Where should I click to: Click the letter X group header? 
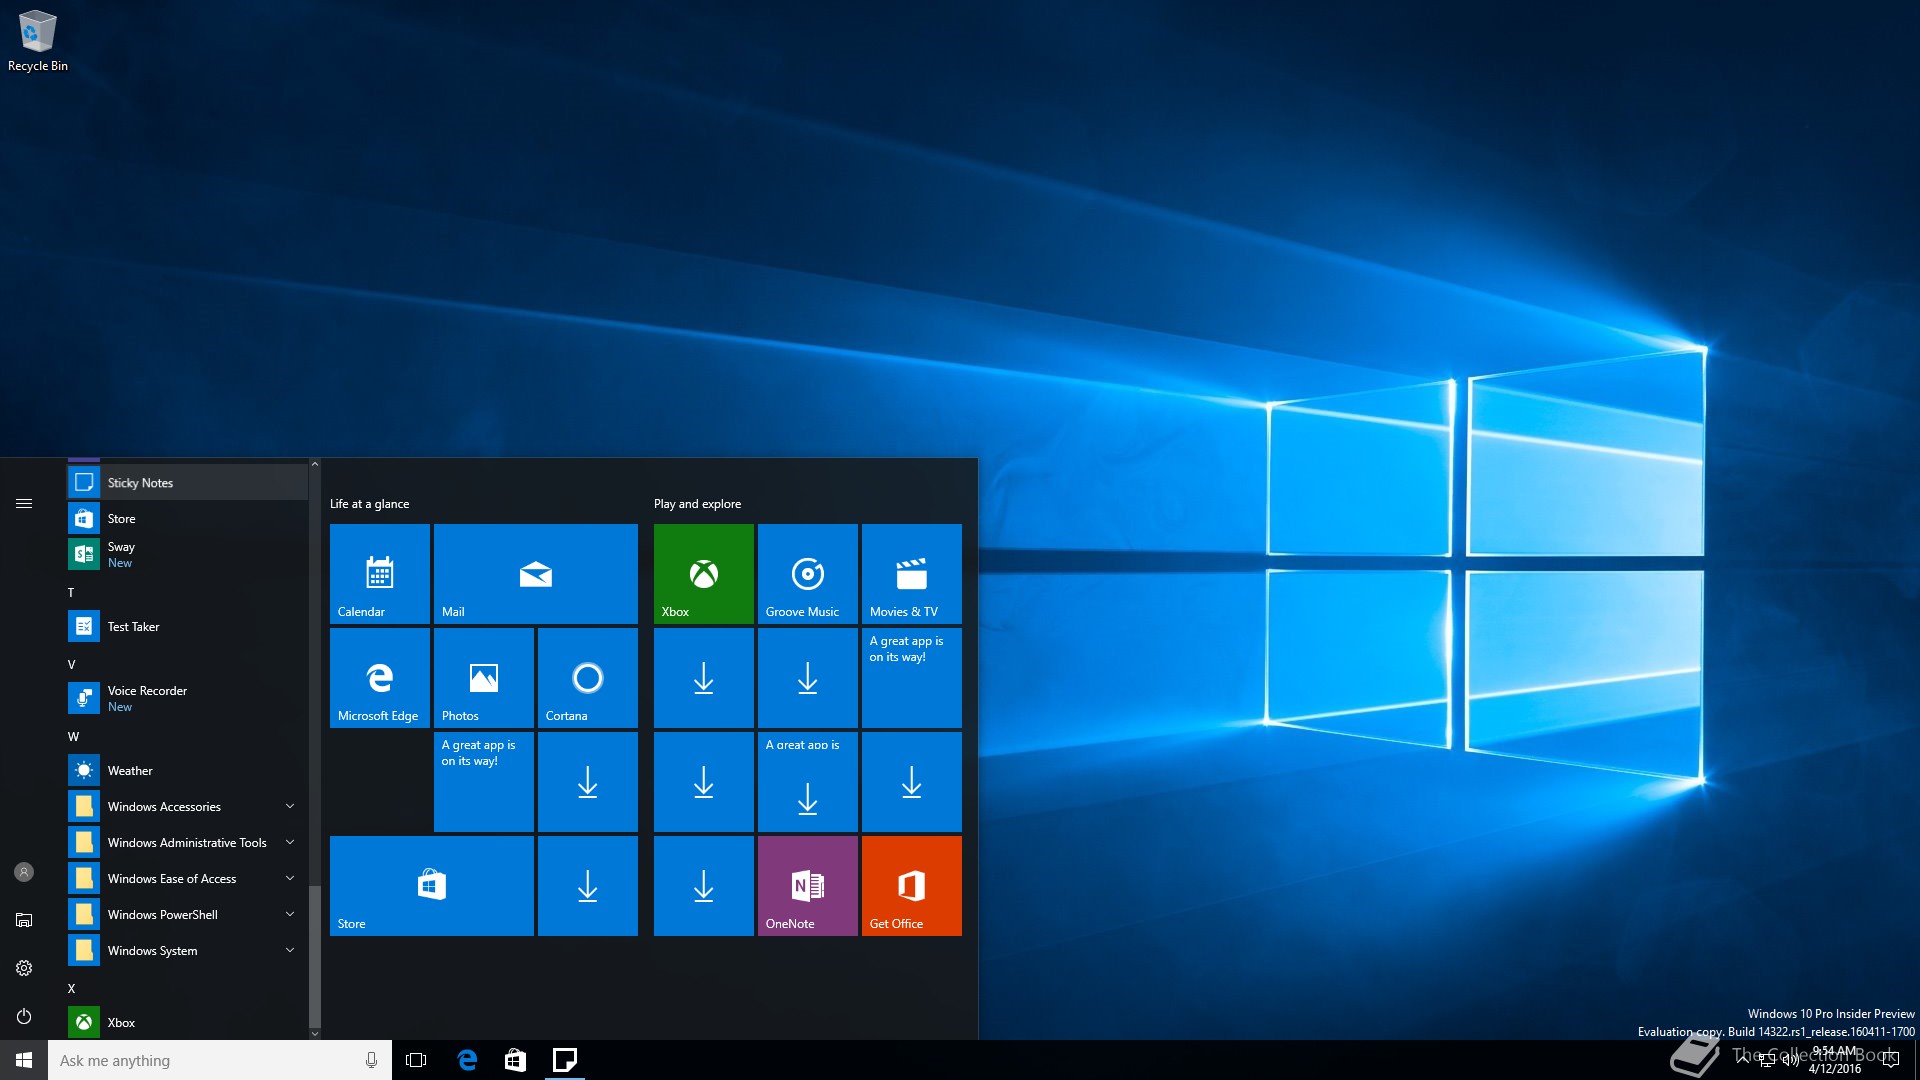71,989
